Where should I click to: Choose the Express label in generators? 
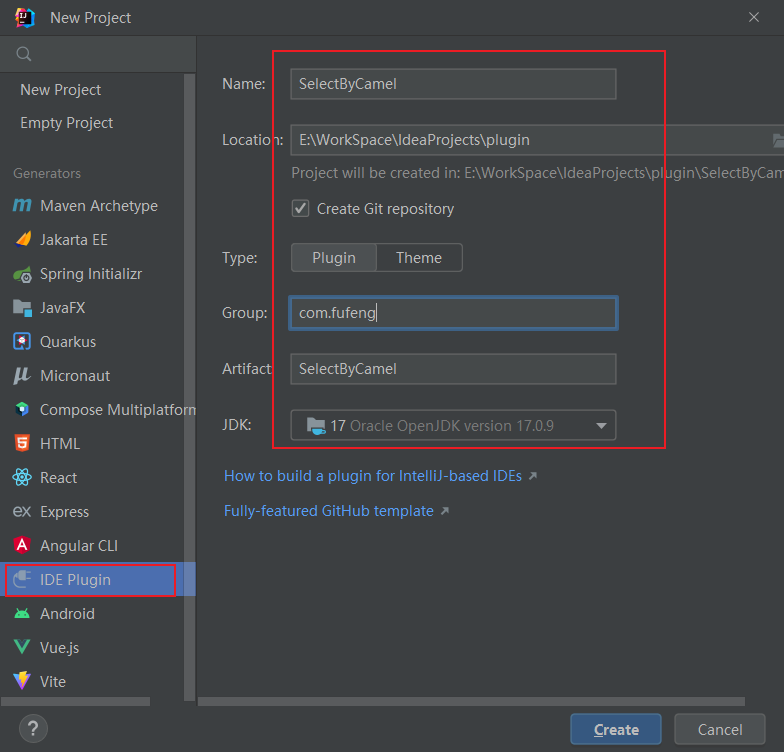pyautogui.click(x=64, y=512)
